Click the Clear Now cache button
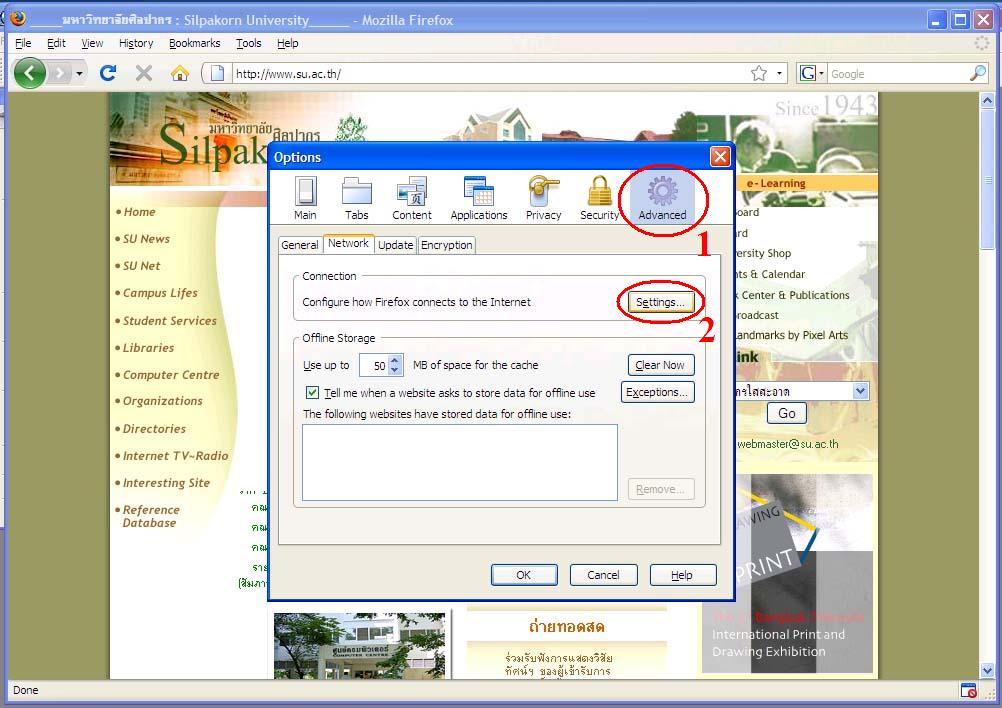 [x=660, y=365]
